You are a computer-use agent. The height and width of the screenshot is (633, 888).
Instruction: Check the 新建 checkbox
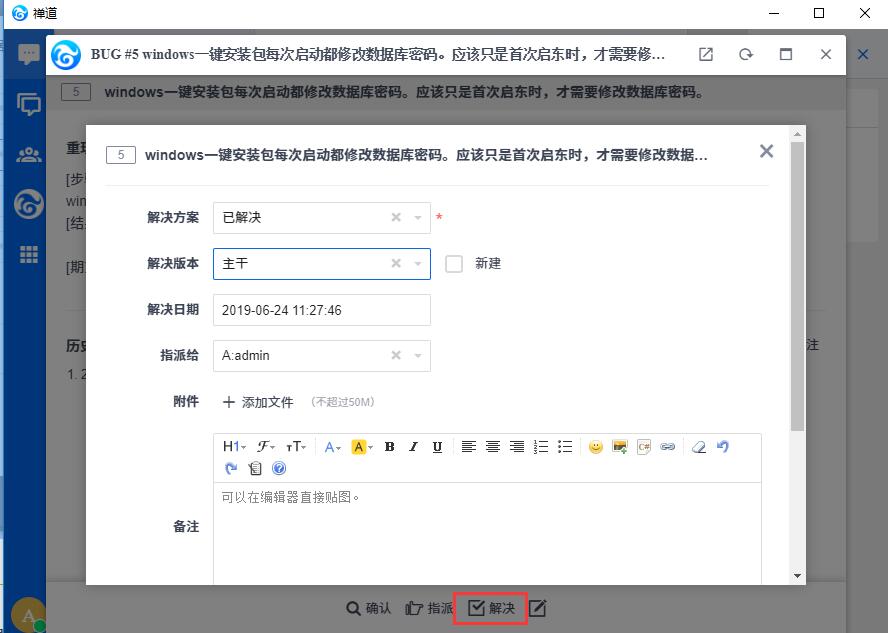(x=454, y=264)
